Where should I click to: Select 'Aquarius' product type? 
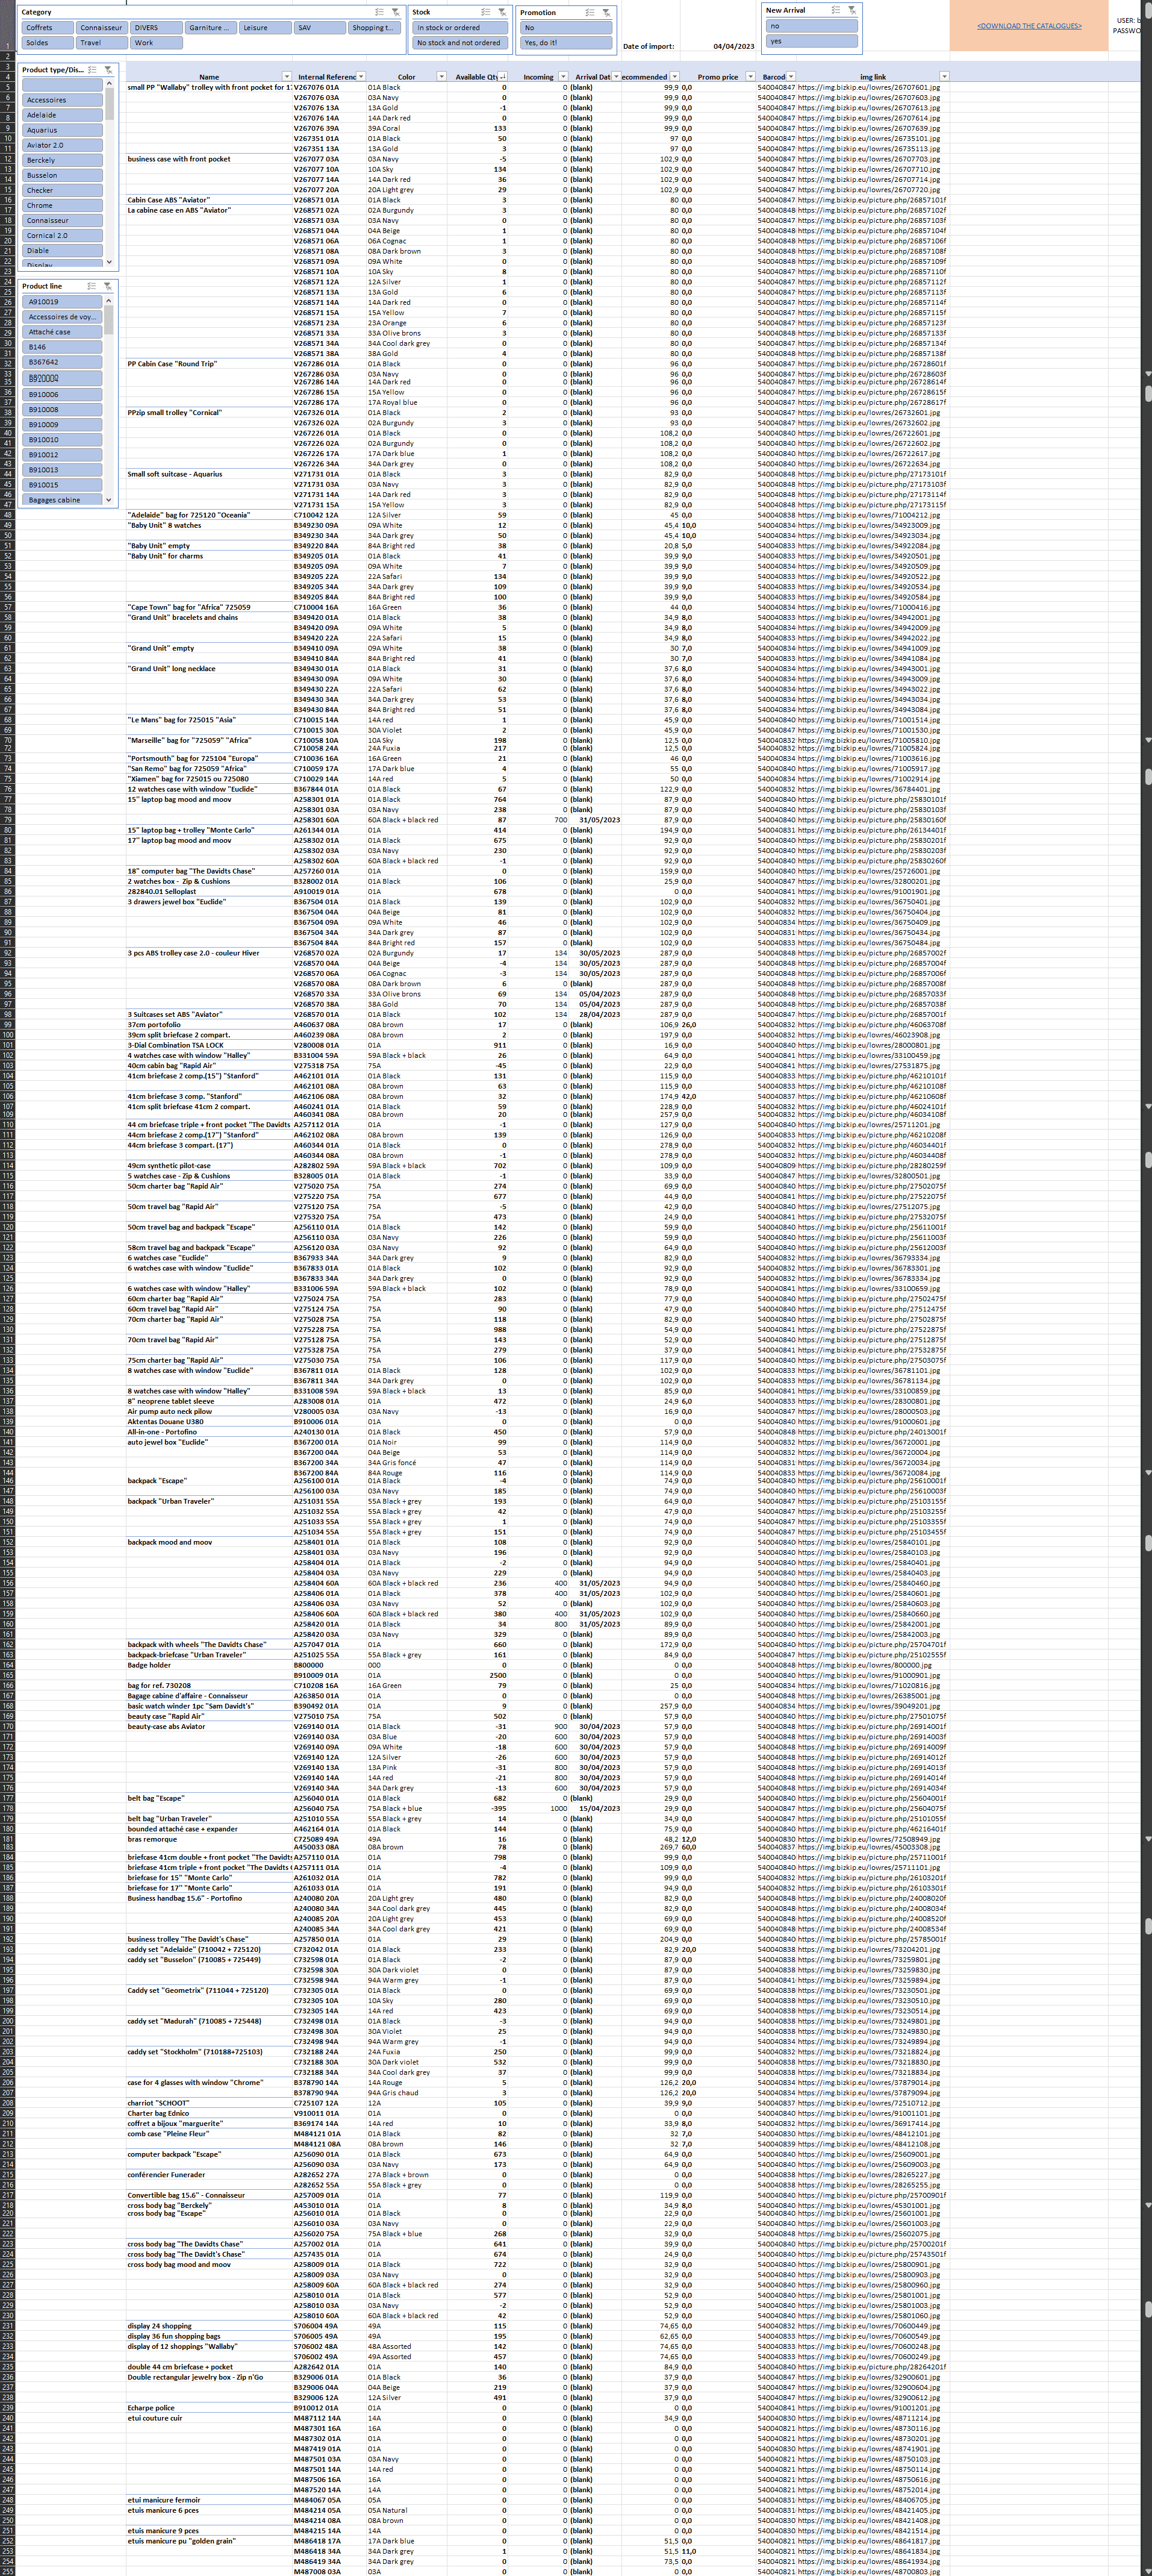click(x=62, y=130)
